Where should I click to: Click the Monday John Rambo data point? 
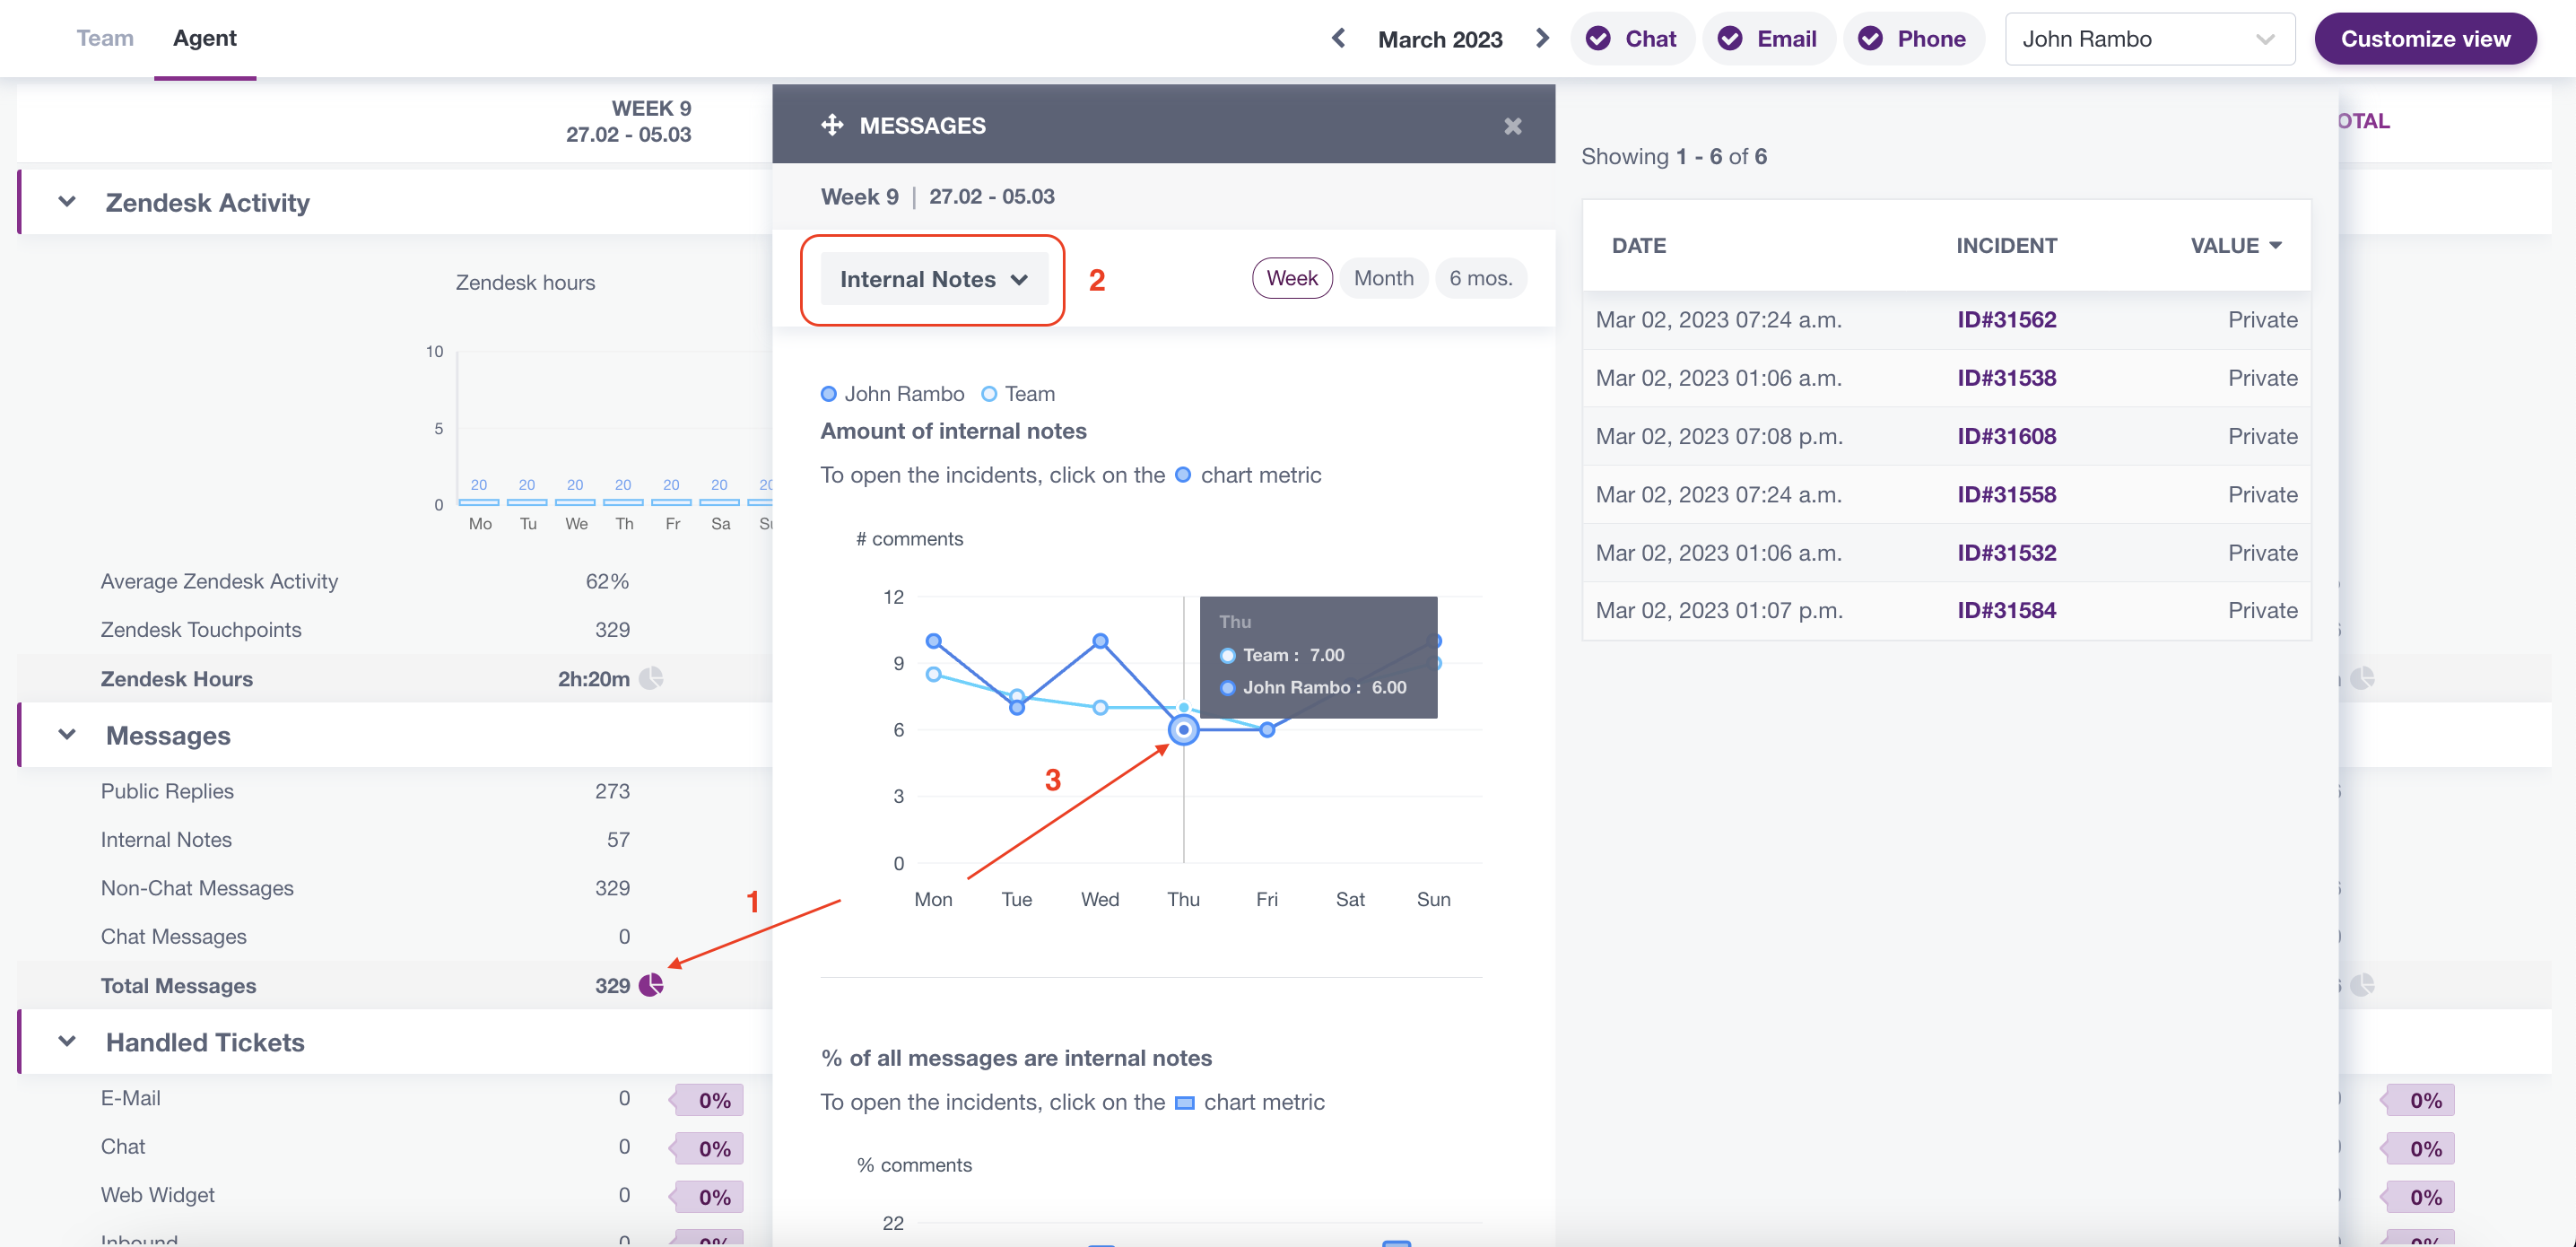point(933,641)
